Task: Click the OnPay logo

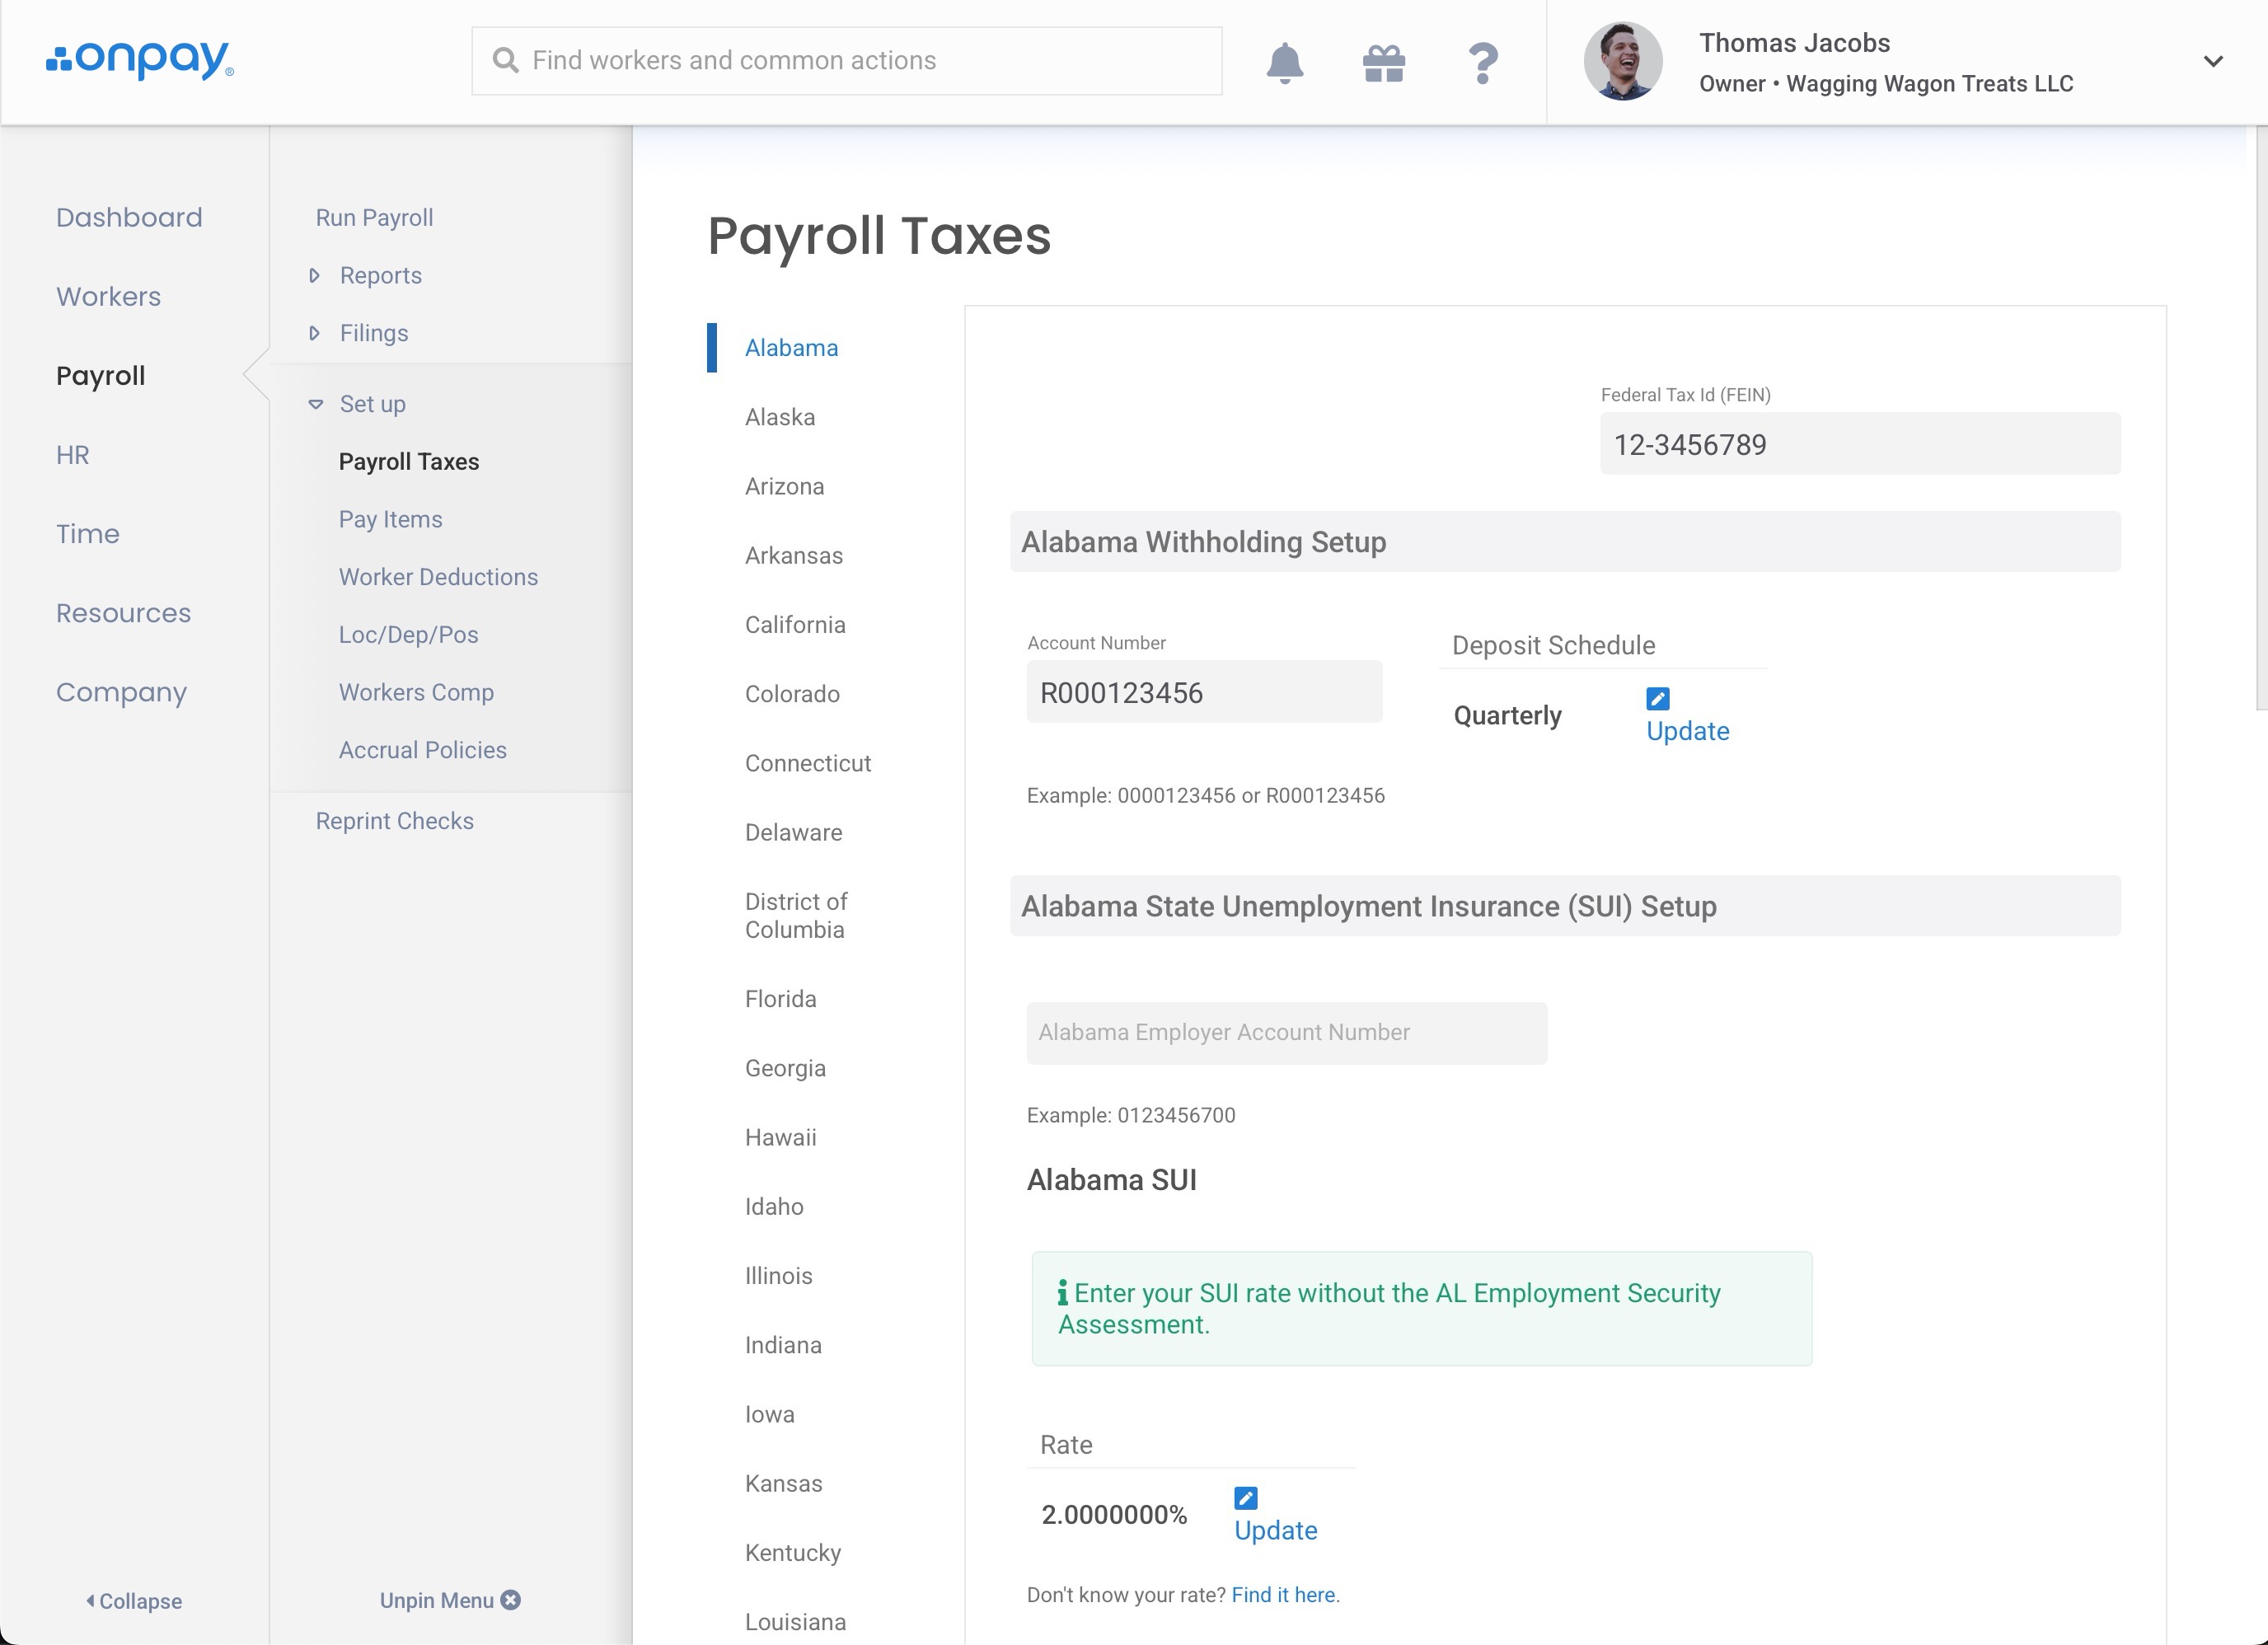Action: tap(140, 60)
